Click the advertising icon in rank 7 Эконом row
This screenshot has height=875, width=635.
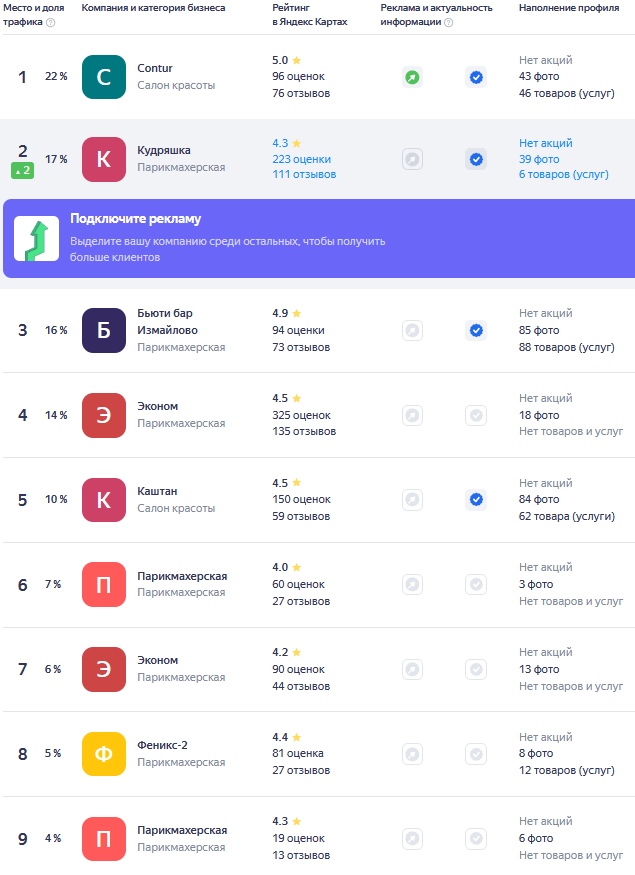412,669
